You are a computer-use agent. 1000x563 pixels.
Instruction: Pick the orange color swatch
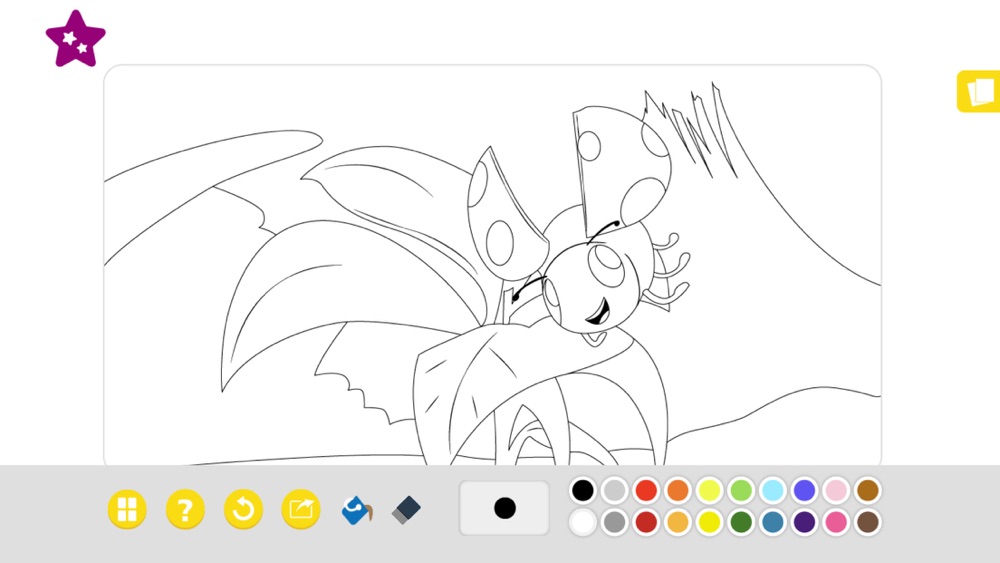(678, 490)
